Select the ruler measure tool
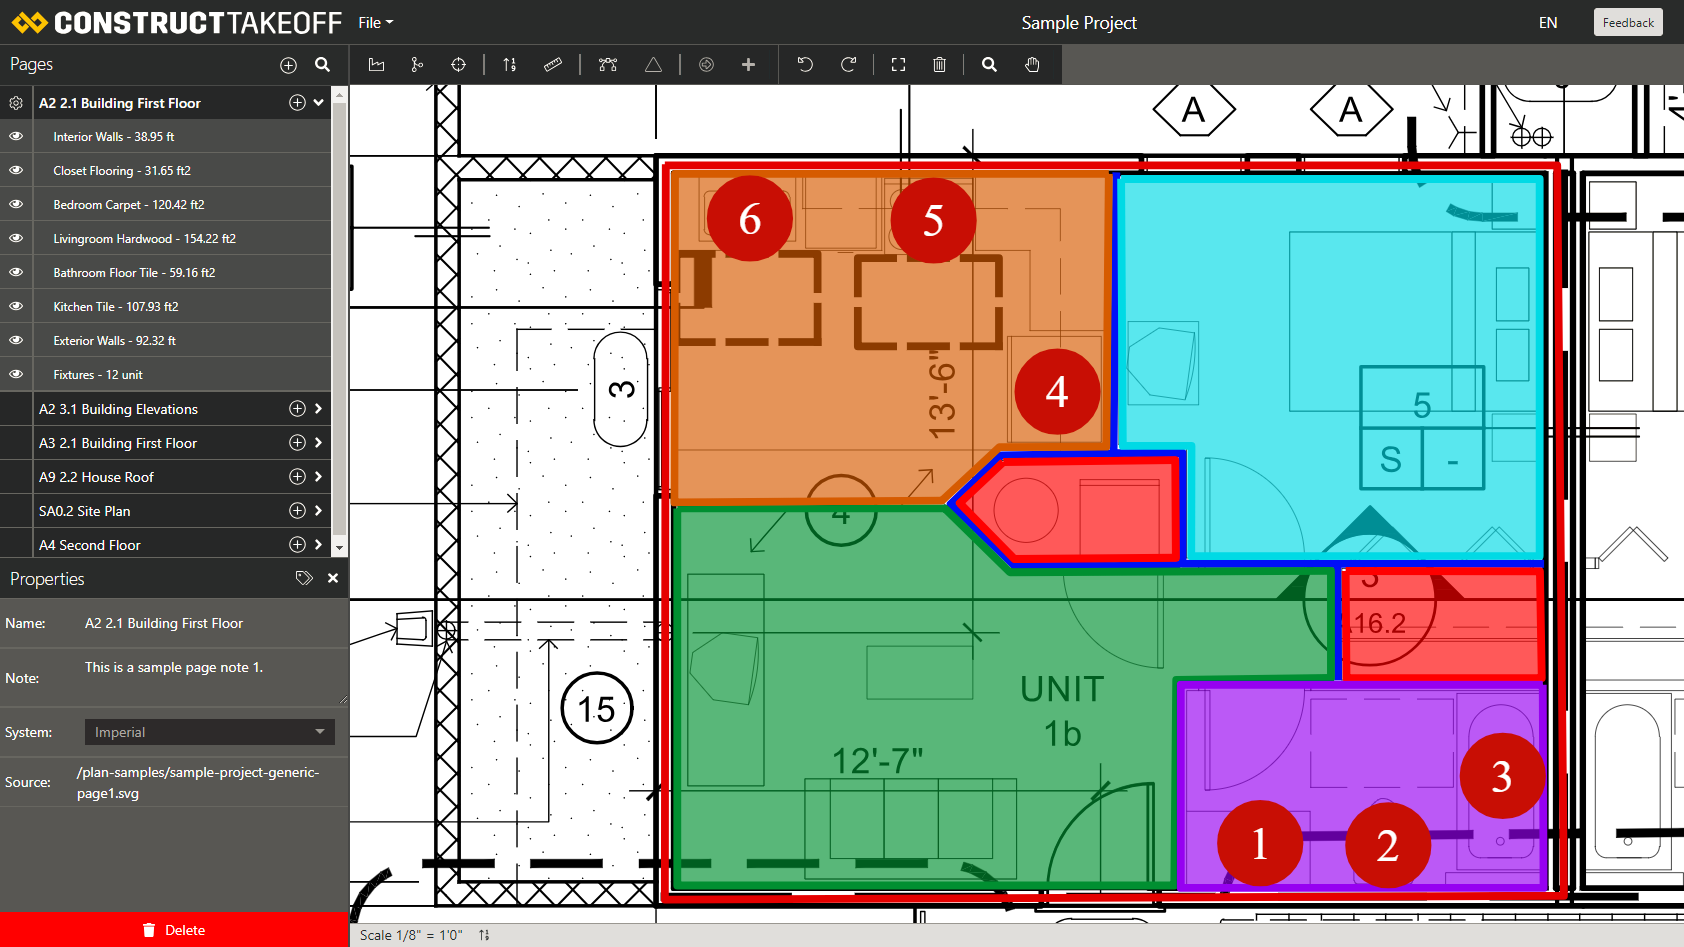 click(x=553, y=65)
